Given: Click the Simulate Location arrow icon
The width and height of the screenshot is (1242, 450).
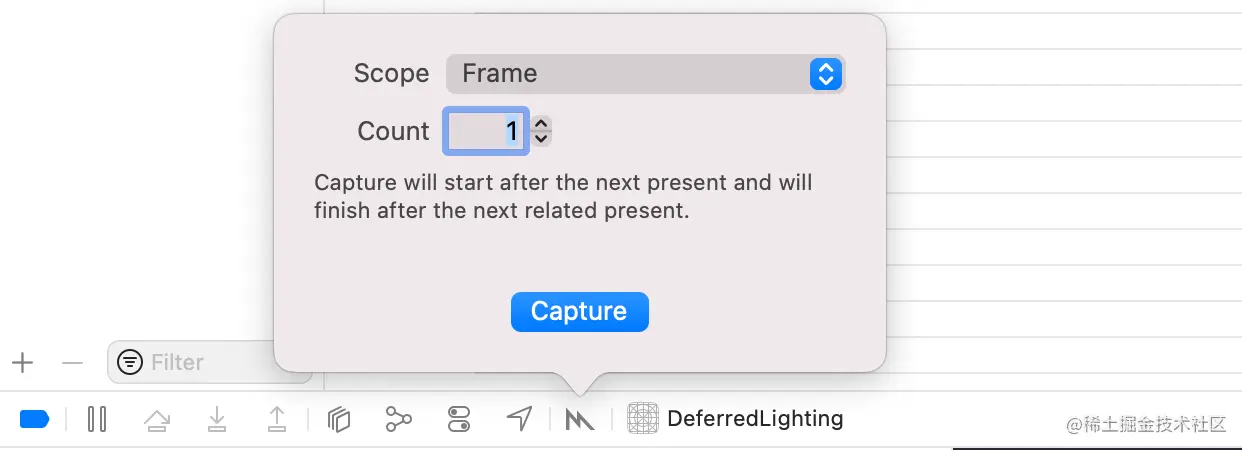Looking at the screenshot, I should [x=519, y=419].
